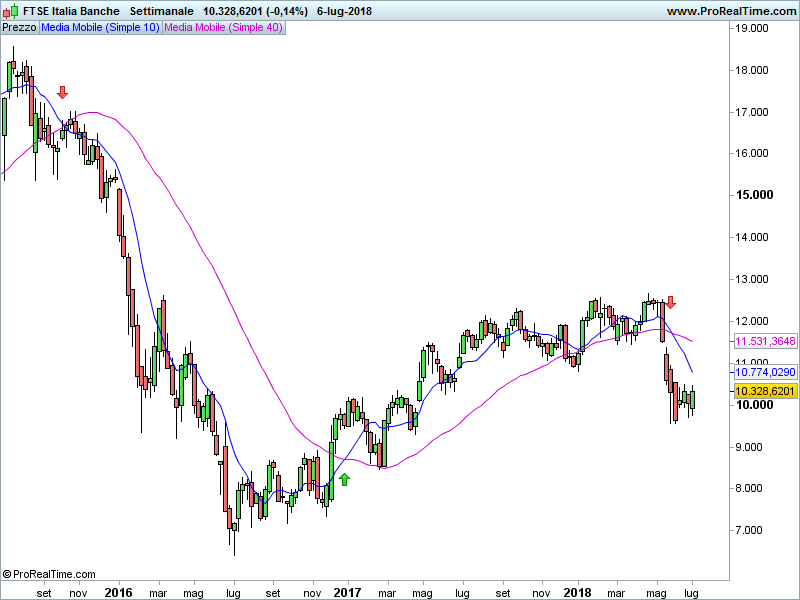This screenshot has width=800, height=600.
Task: Click the bold 15.000 price axis value
Action: 754,195
